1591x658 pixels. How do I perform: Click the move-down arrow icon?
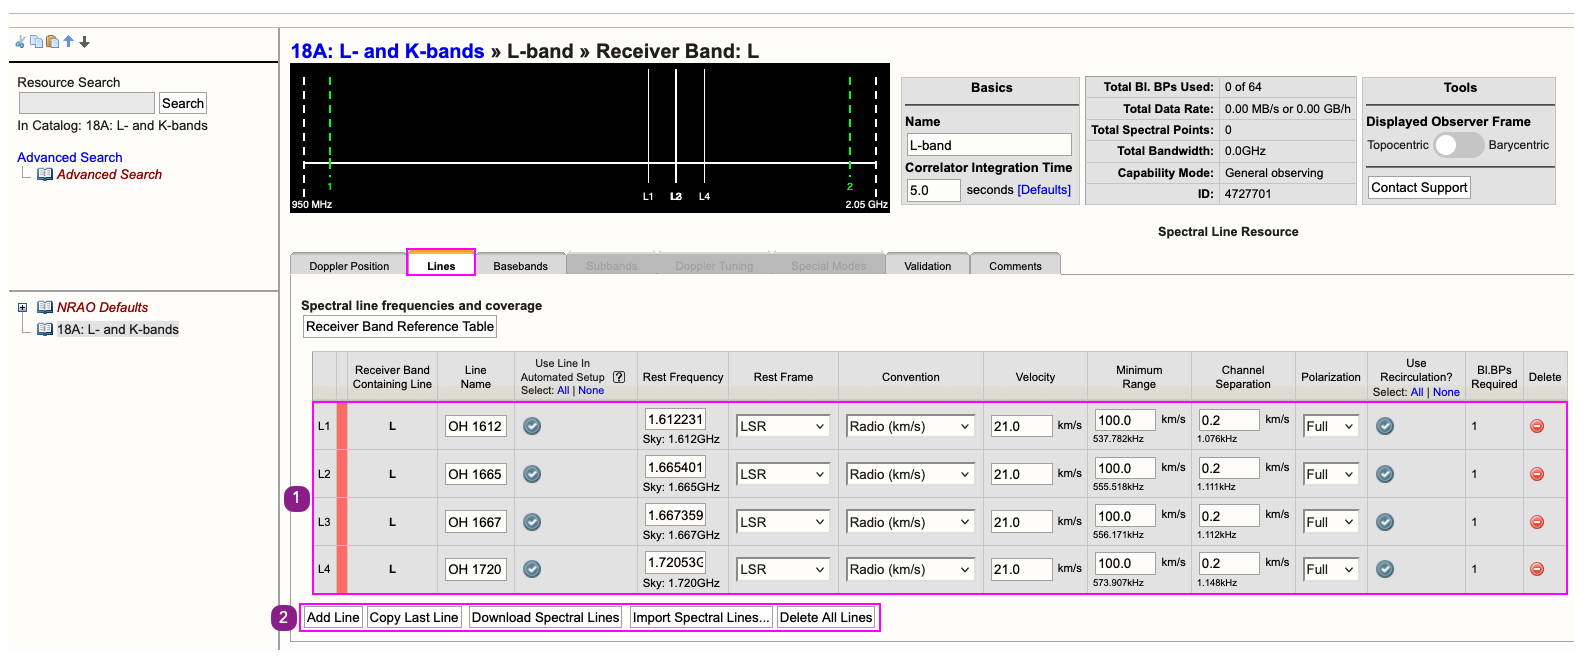tap(85, 42)
